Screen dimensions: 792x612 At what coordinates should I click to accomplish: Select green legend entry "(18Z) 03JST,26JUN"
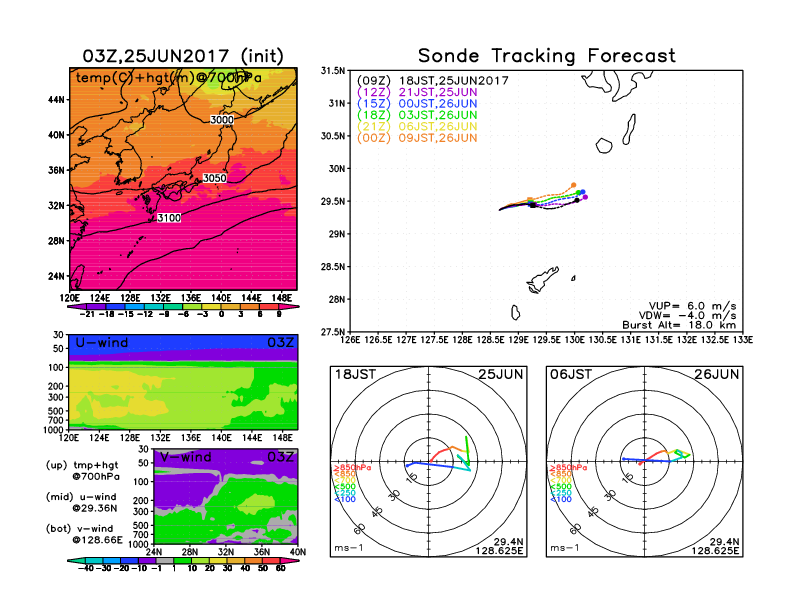417,115
